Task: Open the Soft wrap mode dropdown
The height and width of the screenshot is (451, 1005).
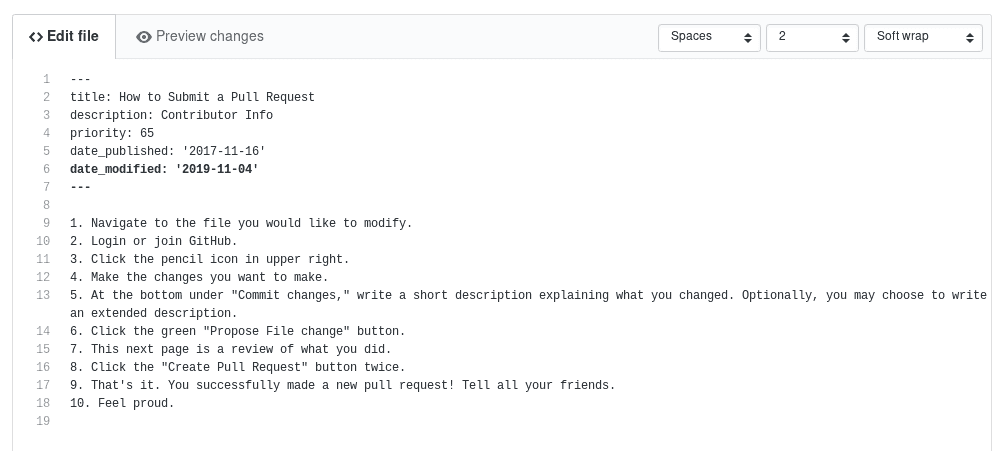Action: [923, 38]
